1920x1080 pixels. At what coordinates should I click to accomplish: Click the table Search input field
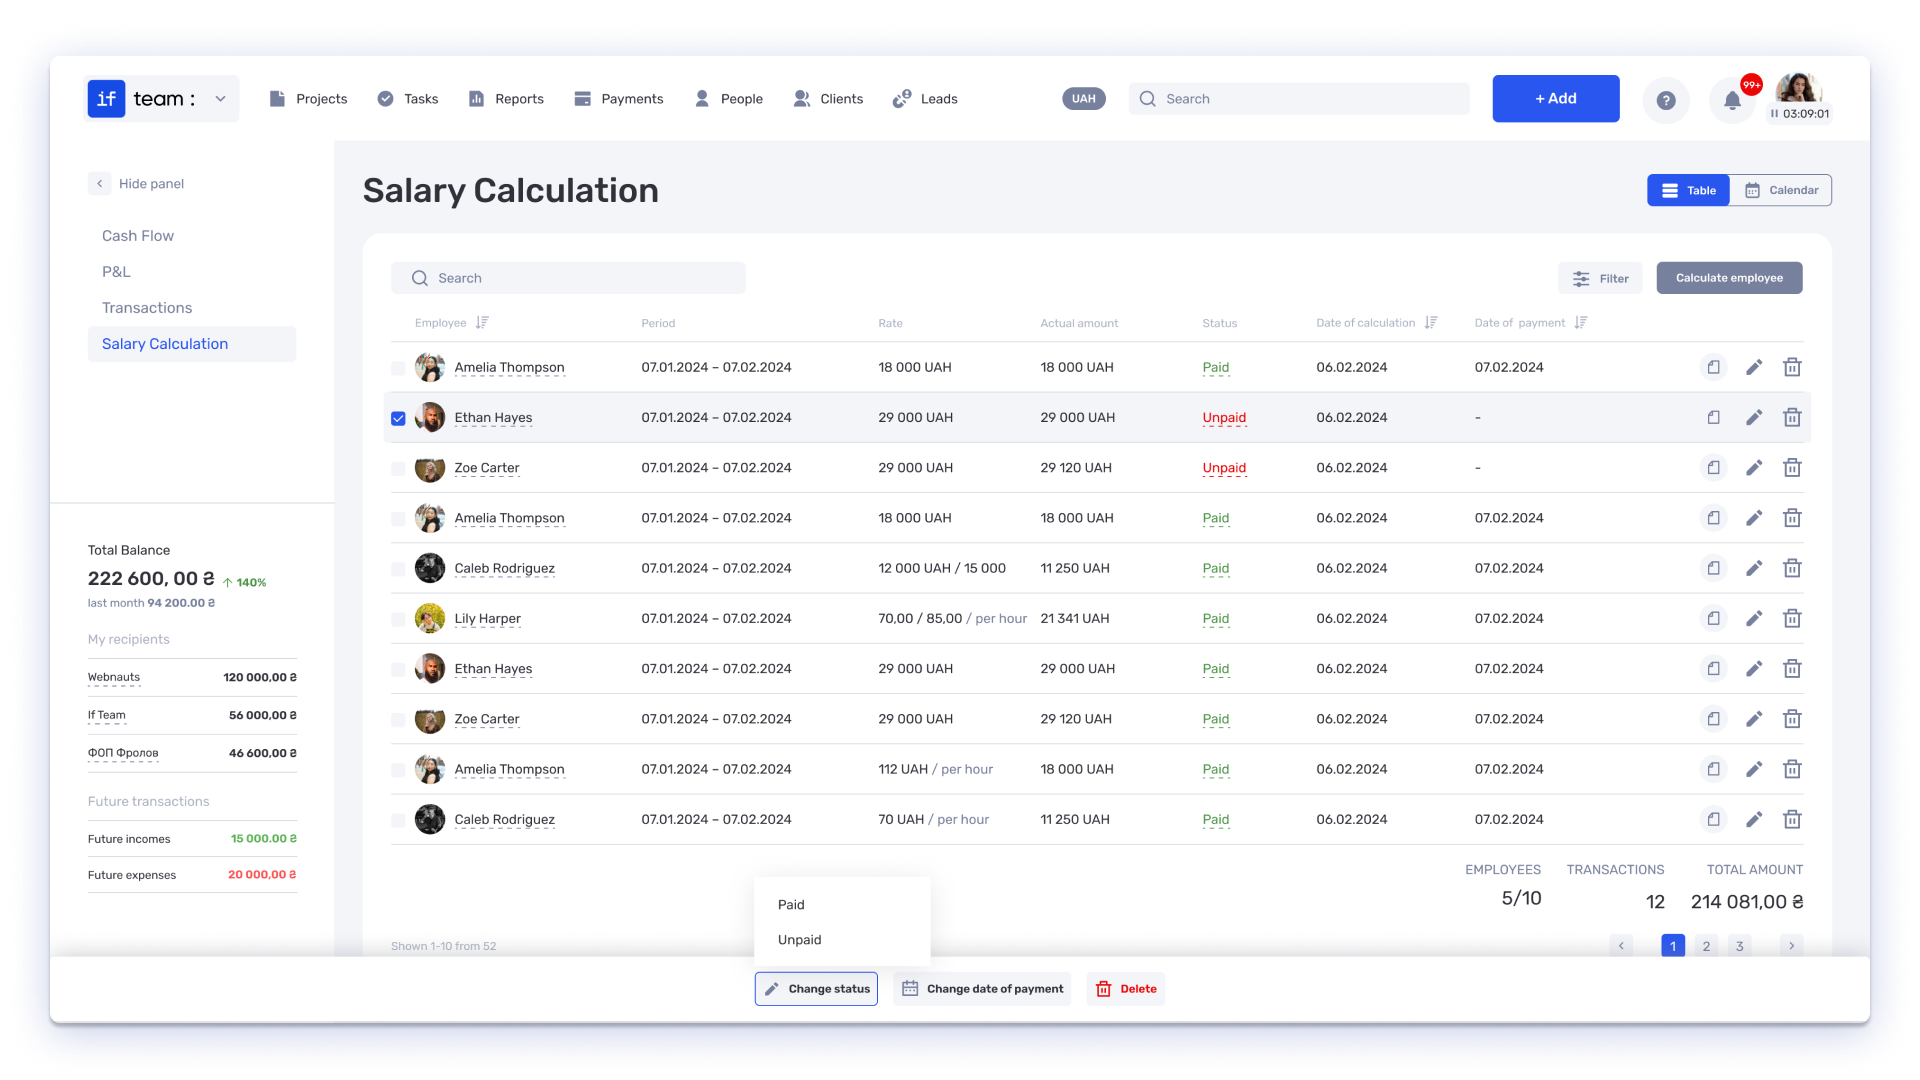click(x=568, y=278)
